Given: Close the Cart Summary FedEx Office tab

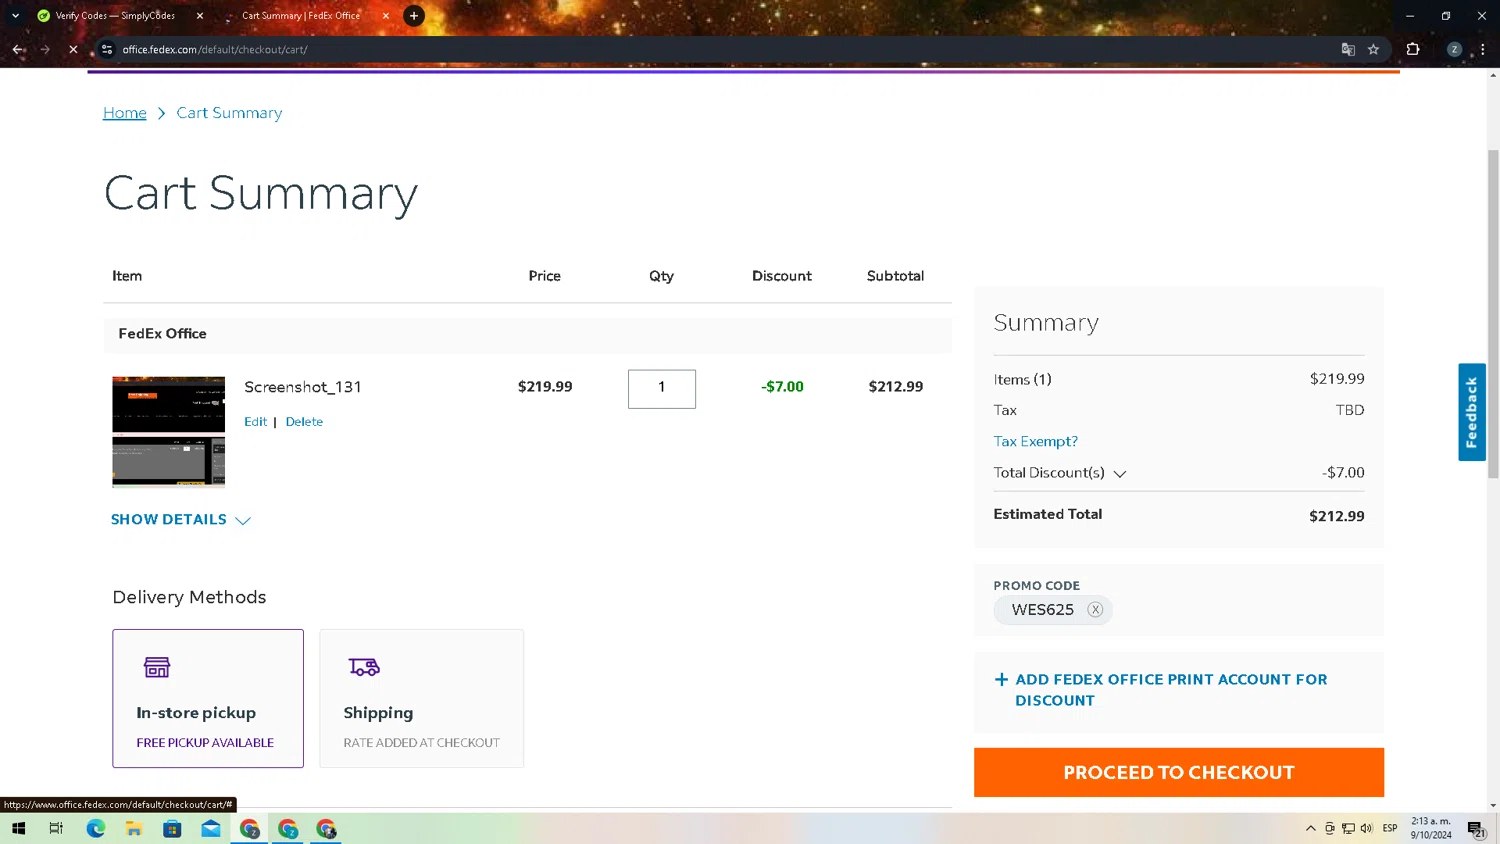Looking at the screenshot, I should 386,16.
